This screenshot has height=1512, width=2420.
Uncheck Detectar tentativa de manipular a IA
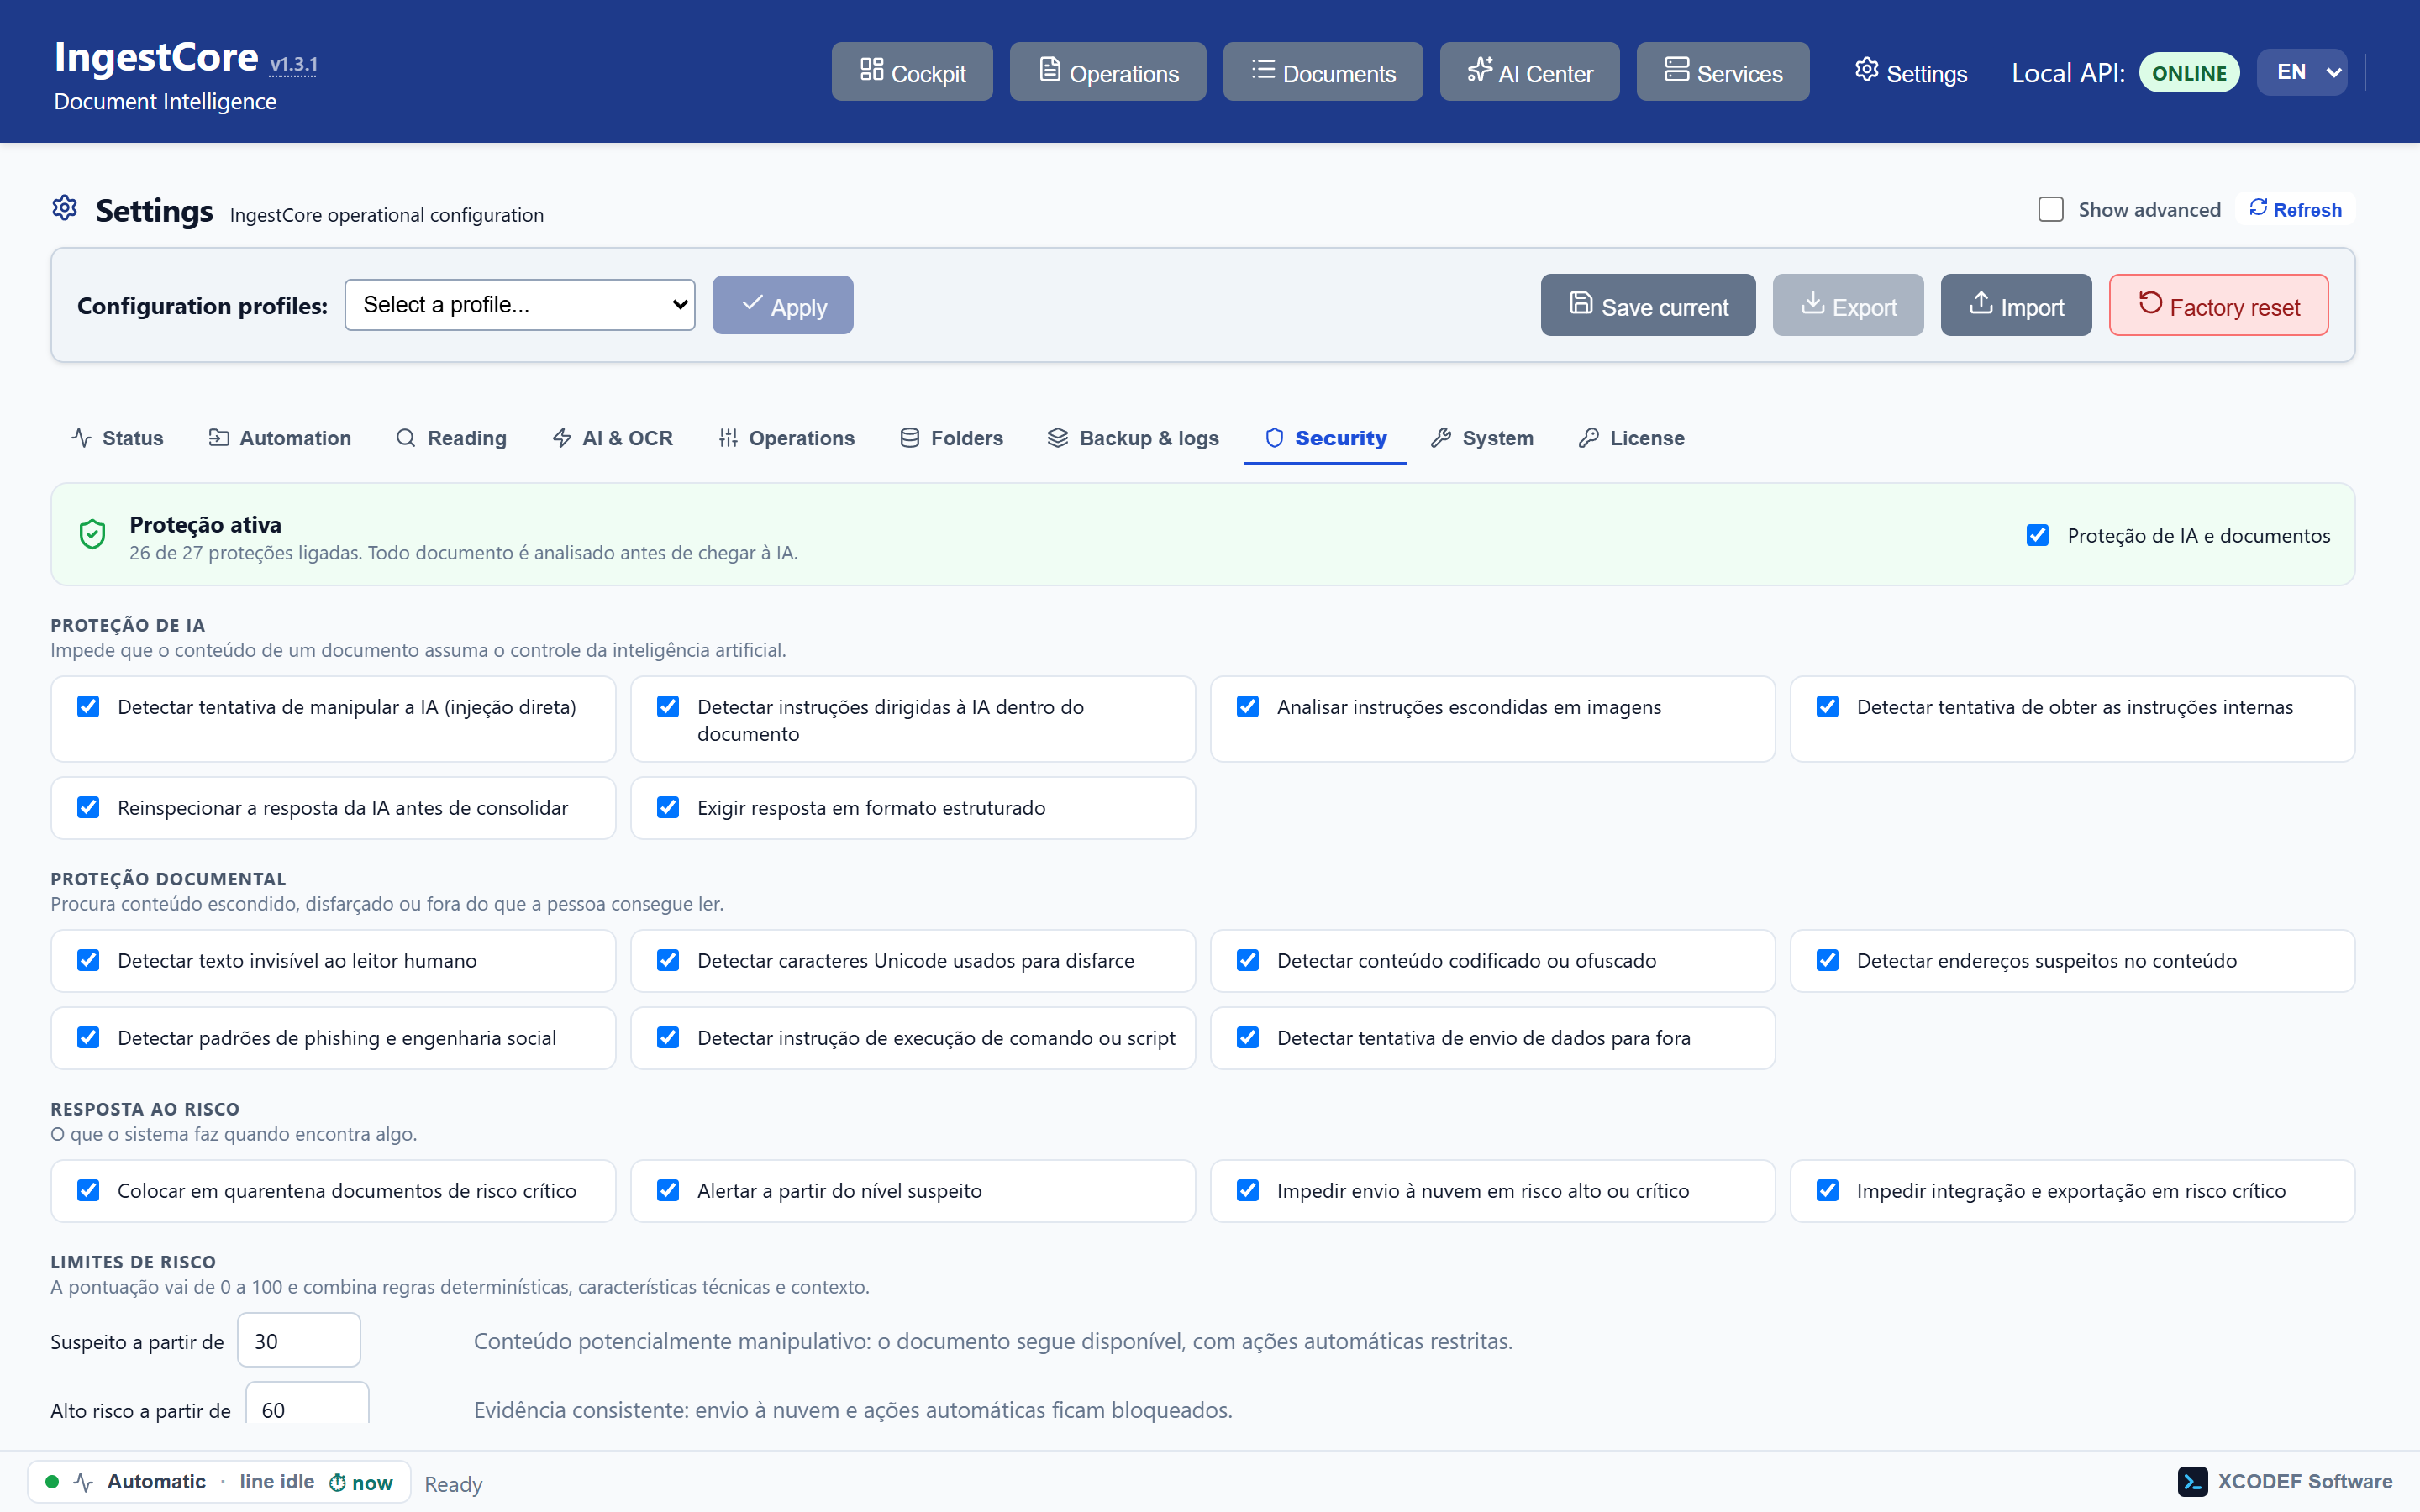click(x=88, y=707)
